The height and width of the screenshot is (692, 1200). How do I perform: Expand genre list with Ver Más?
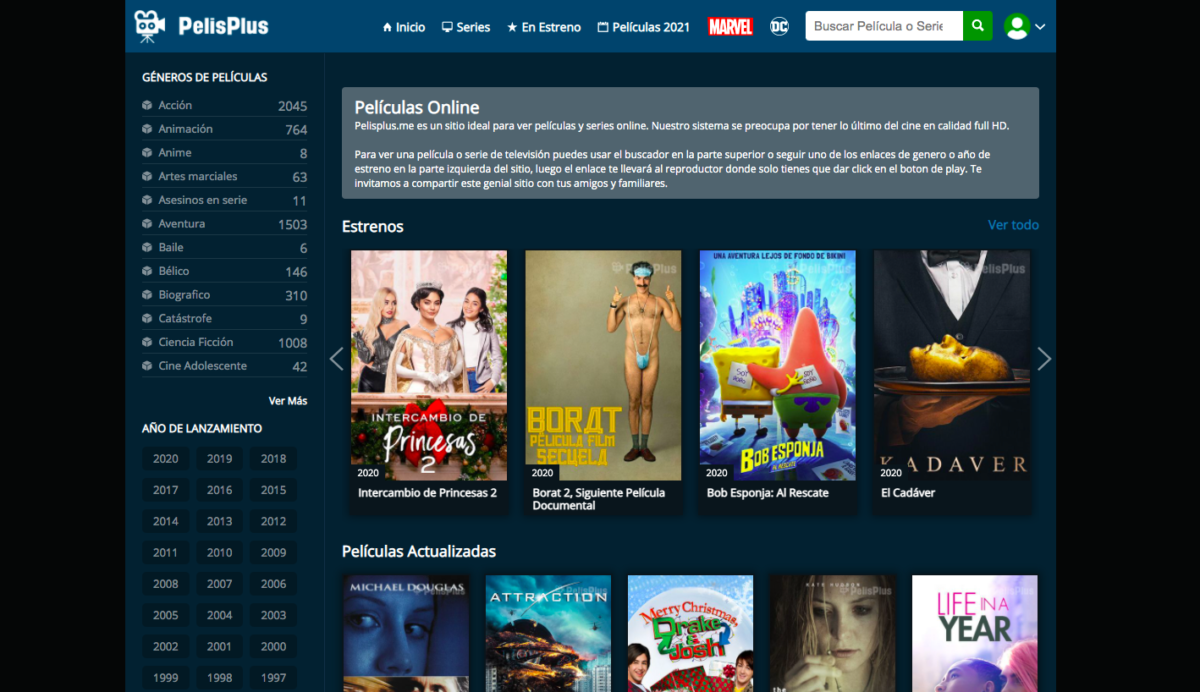tap(288, 401)
